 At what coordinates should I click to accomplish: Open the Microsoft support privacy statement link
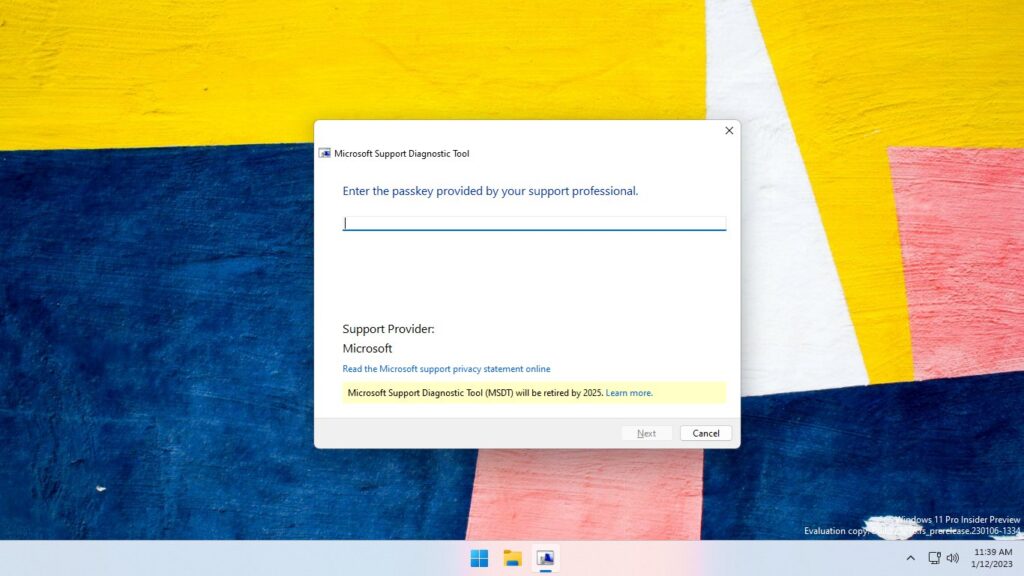[x=445, y=368]
